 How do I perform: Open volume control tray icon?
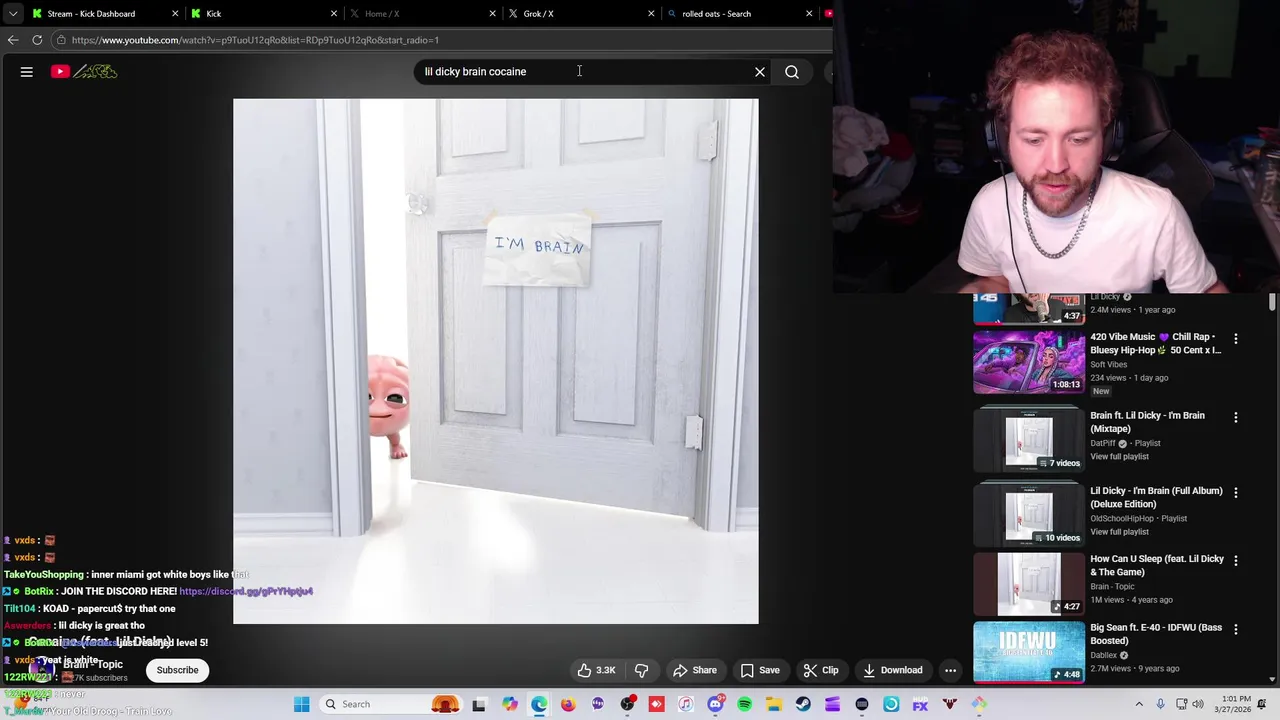(x=1198, y=704)
